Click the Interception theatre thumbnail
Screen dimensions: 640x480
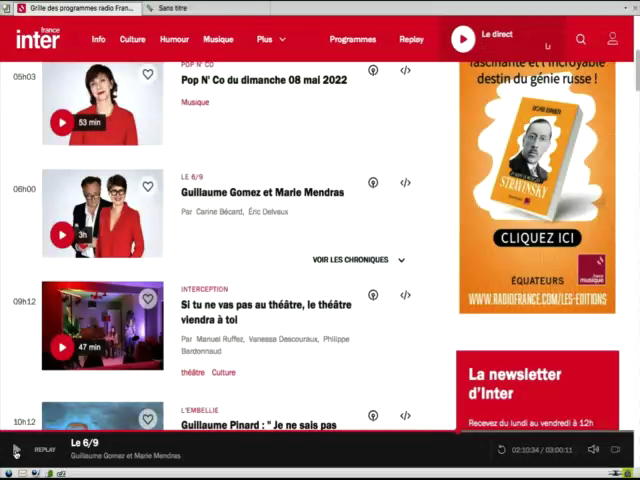pos(103,326)
